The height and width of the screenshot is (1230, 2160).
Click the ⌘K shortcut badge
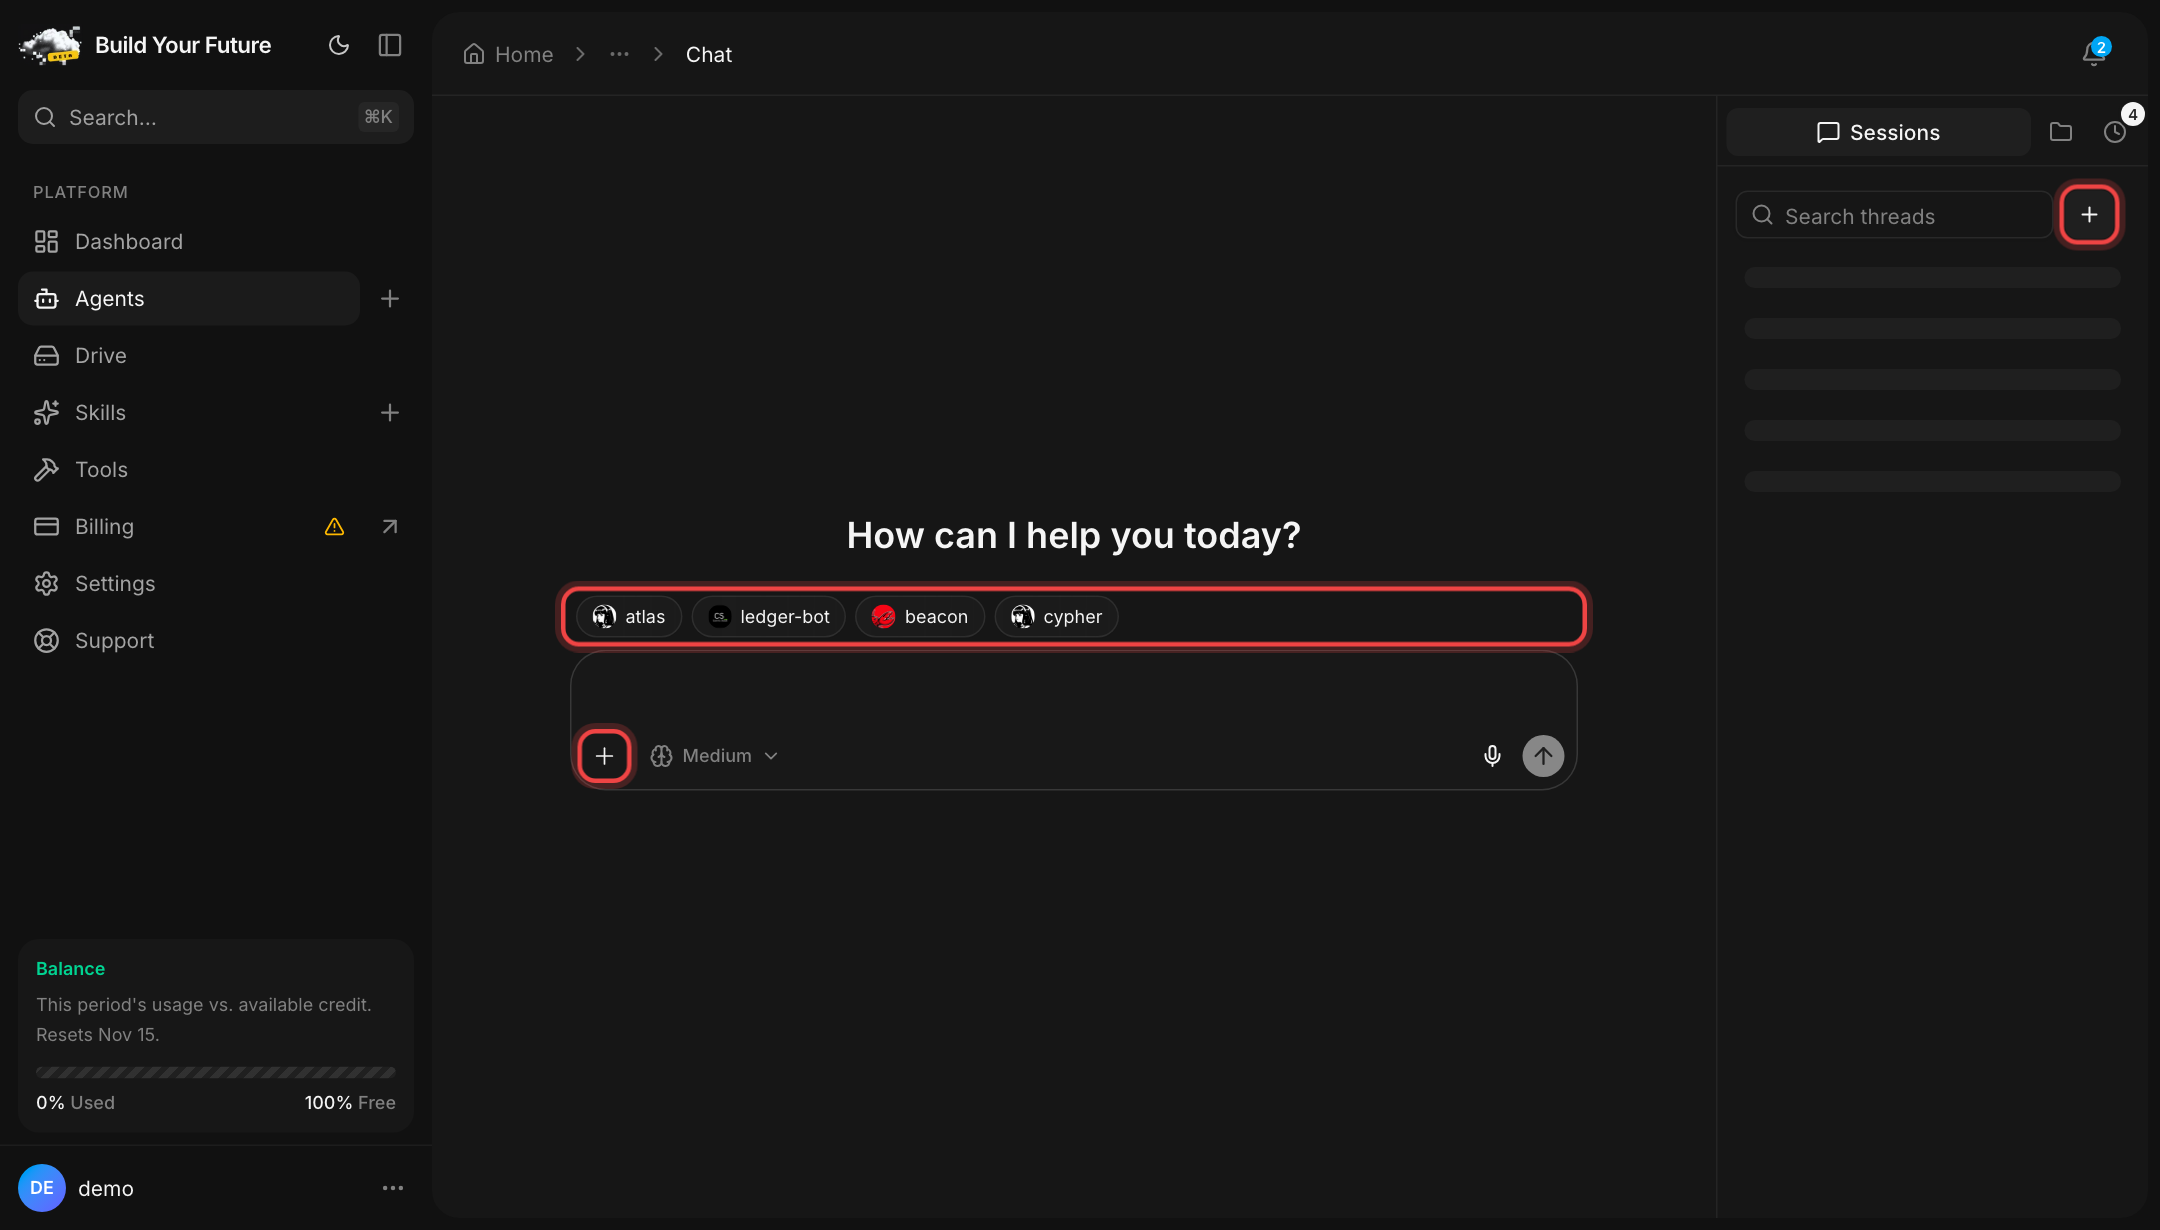click(x=378, y=117)
